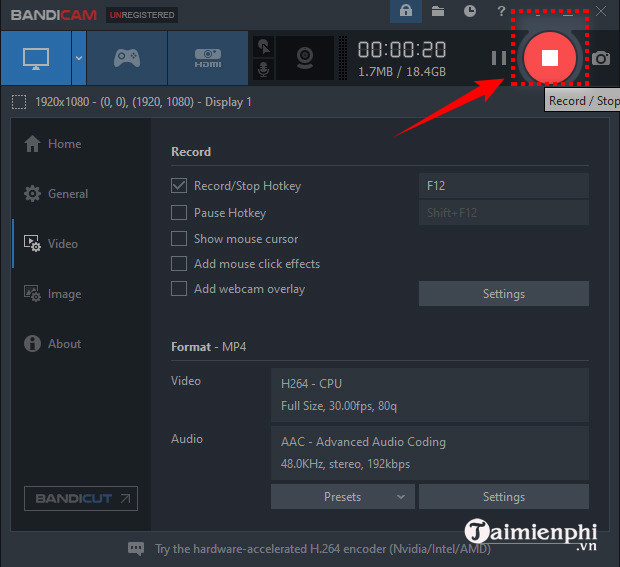Click the 1.7MB / 18.4GB size text
This screenshot has width=620, height=567.
point(402,72)
